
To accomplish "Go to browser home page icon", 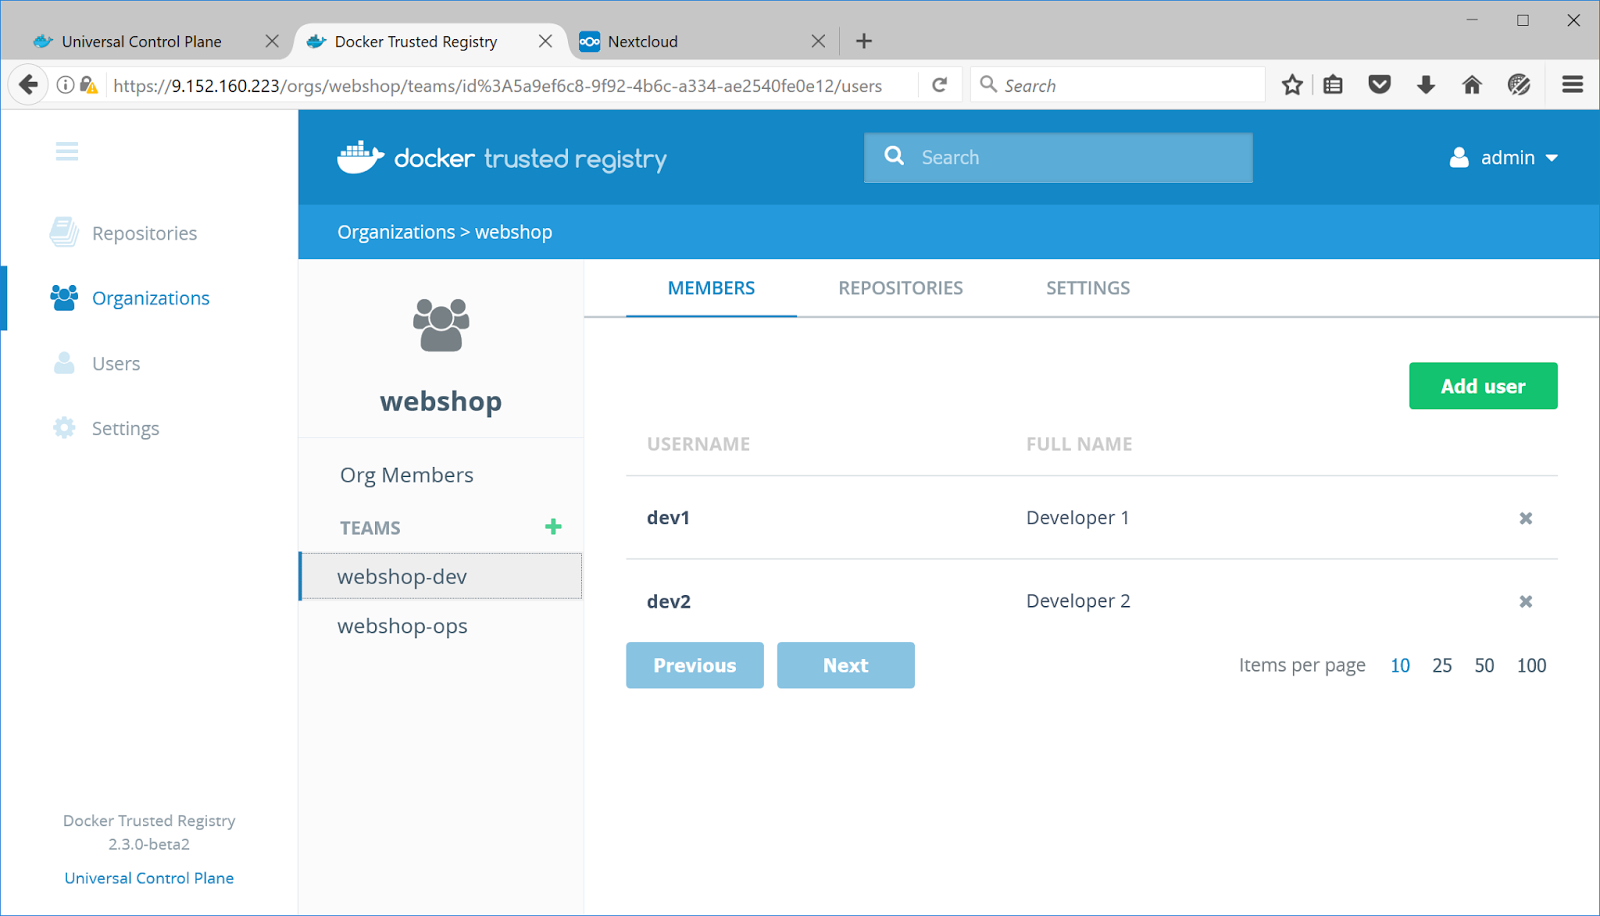I will pos(1472,85).
